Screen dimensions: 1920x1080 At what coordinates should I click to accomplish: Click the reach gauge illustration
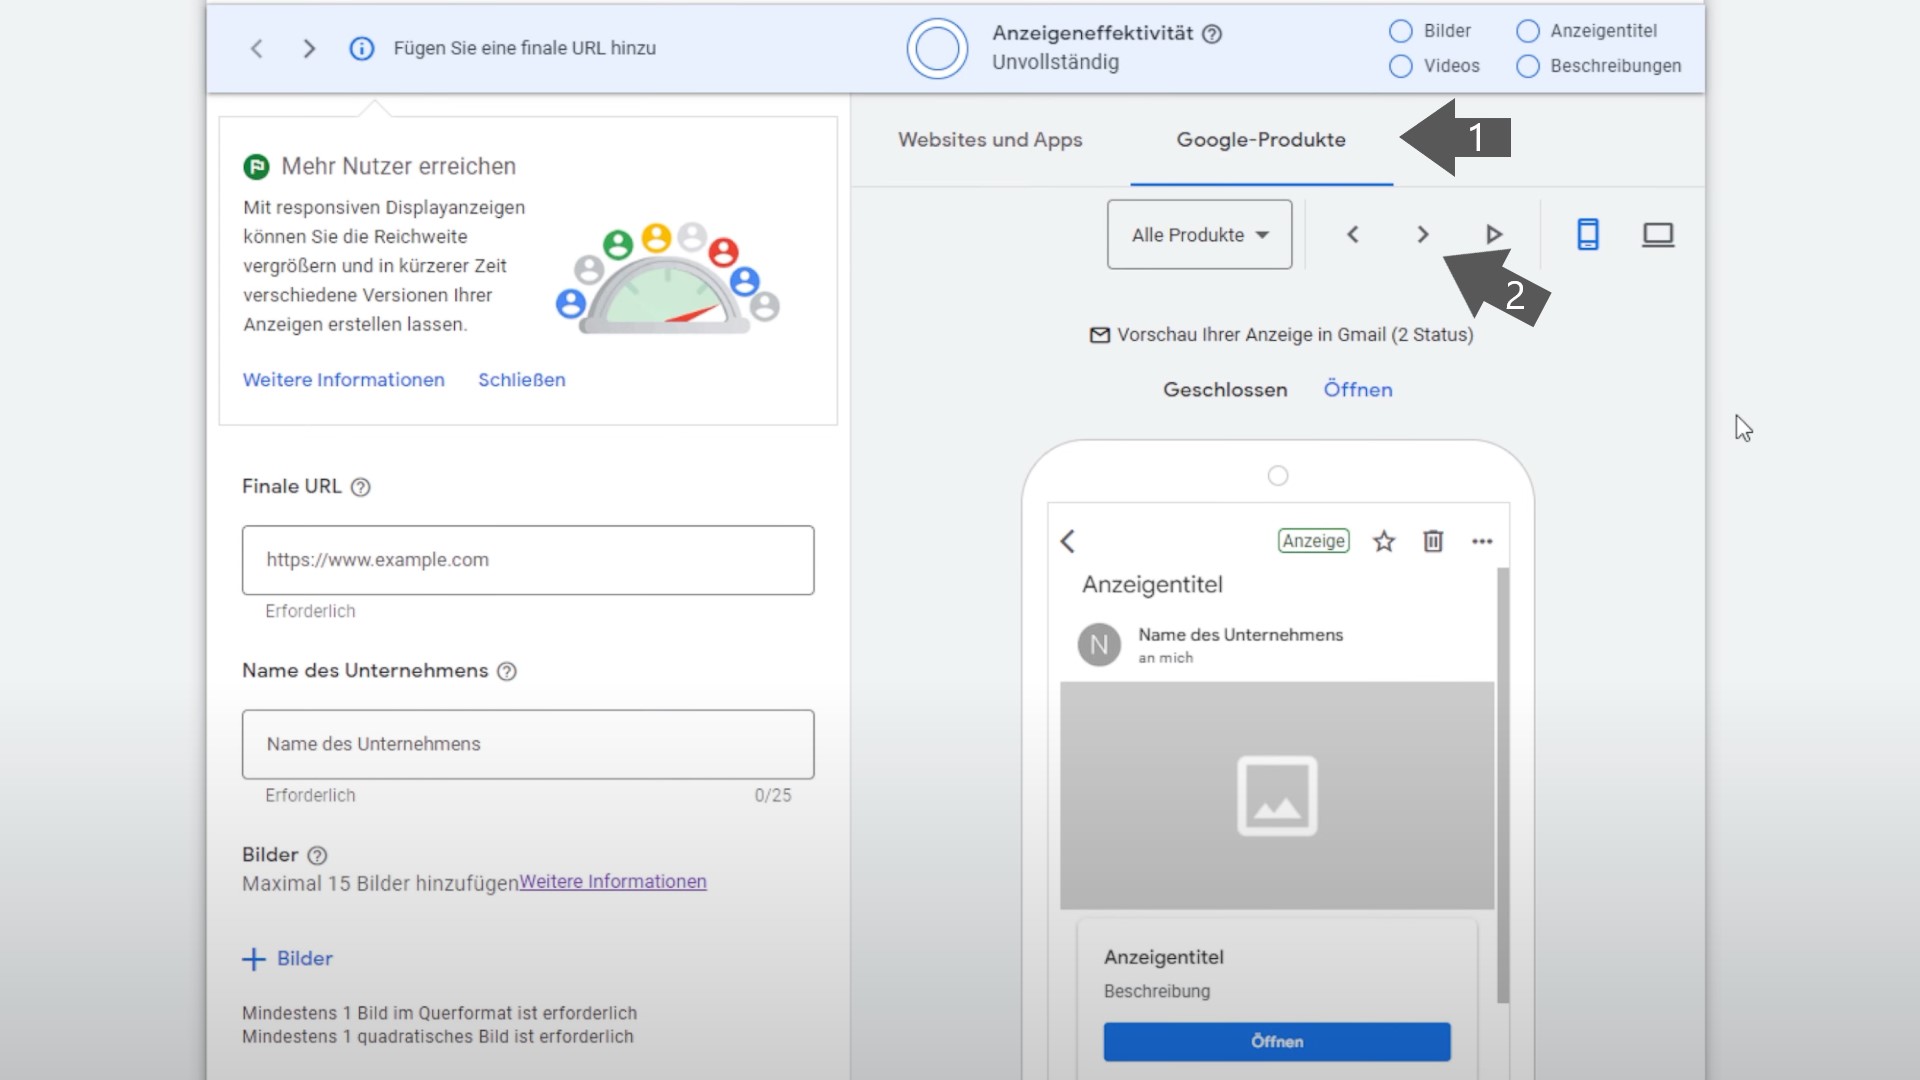point(667,278)
